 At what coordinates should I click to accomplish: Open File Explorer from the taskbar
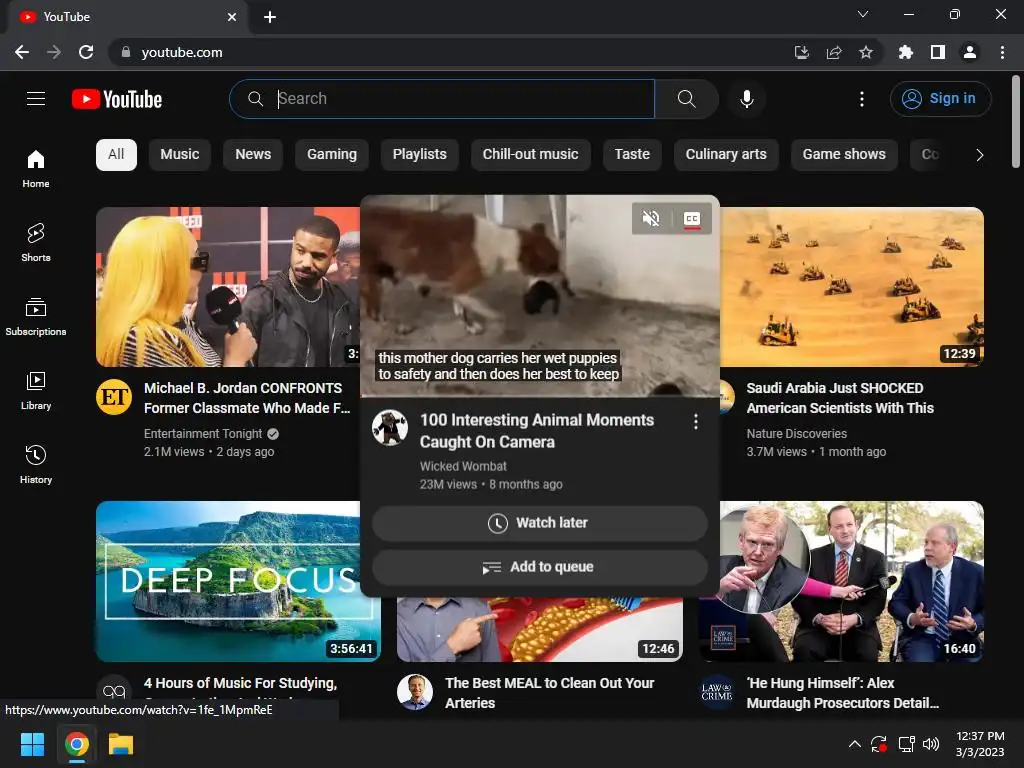[121, 744]
